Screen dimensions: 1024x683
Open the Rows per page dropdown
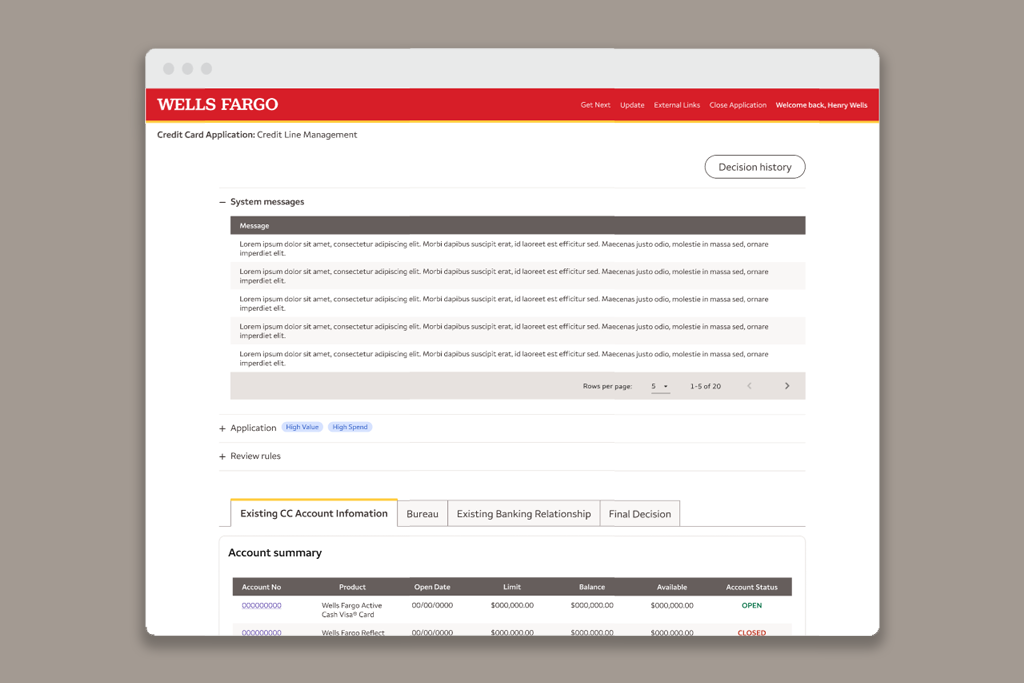point(660,386)
